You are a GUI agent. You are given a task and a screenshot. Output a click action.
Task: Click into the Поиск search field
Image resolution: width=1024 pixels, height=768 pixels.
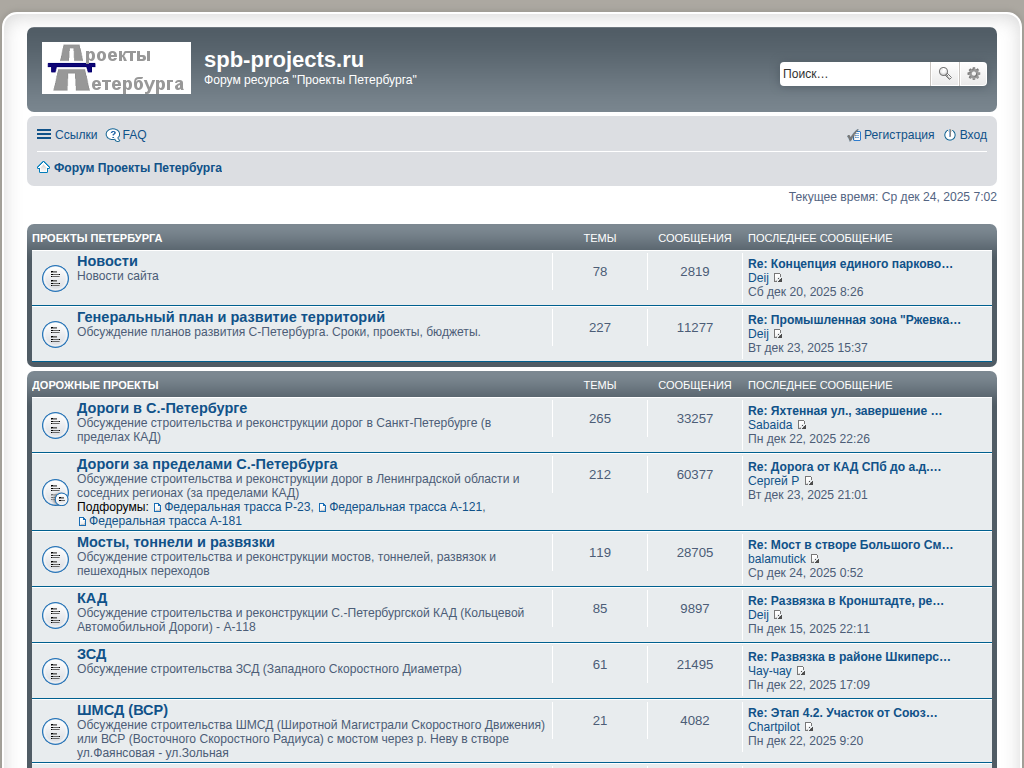click(x=854, y=74)
